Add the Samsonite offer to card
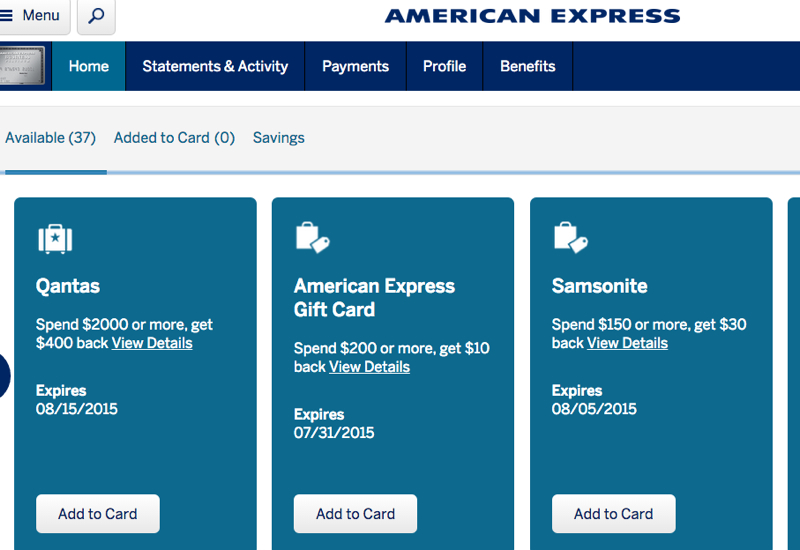Viewport: 800px width, 550px height. tap(613, 514)
